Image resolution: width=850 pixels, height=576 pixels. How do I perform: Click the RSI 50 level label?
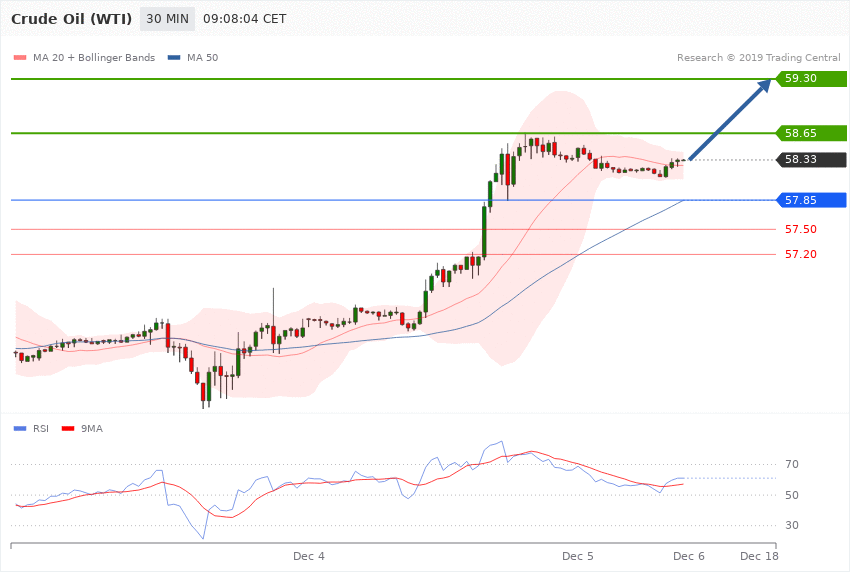pos(792,495)
